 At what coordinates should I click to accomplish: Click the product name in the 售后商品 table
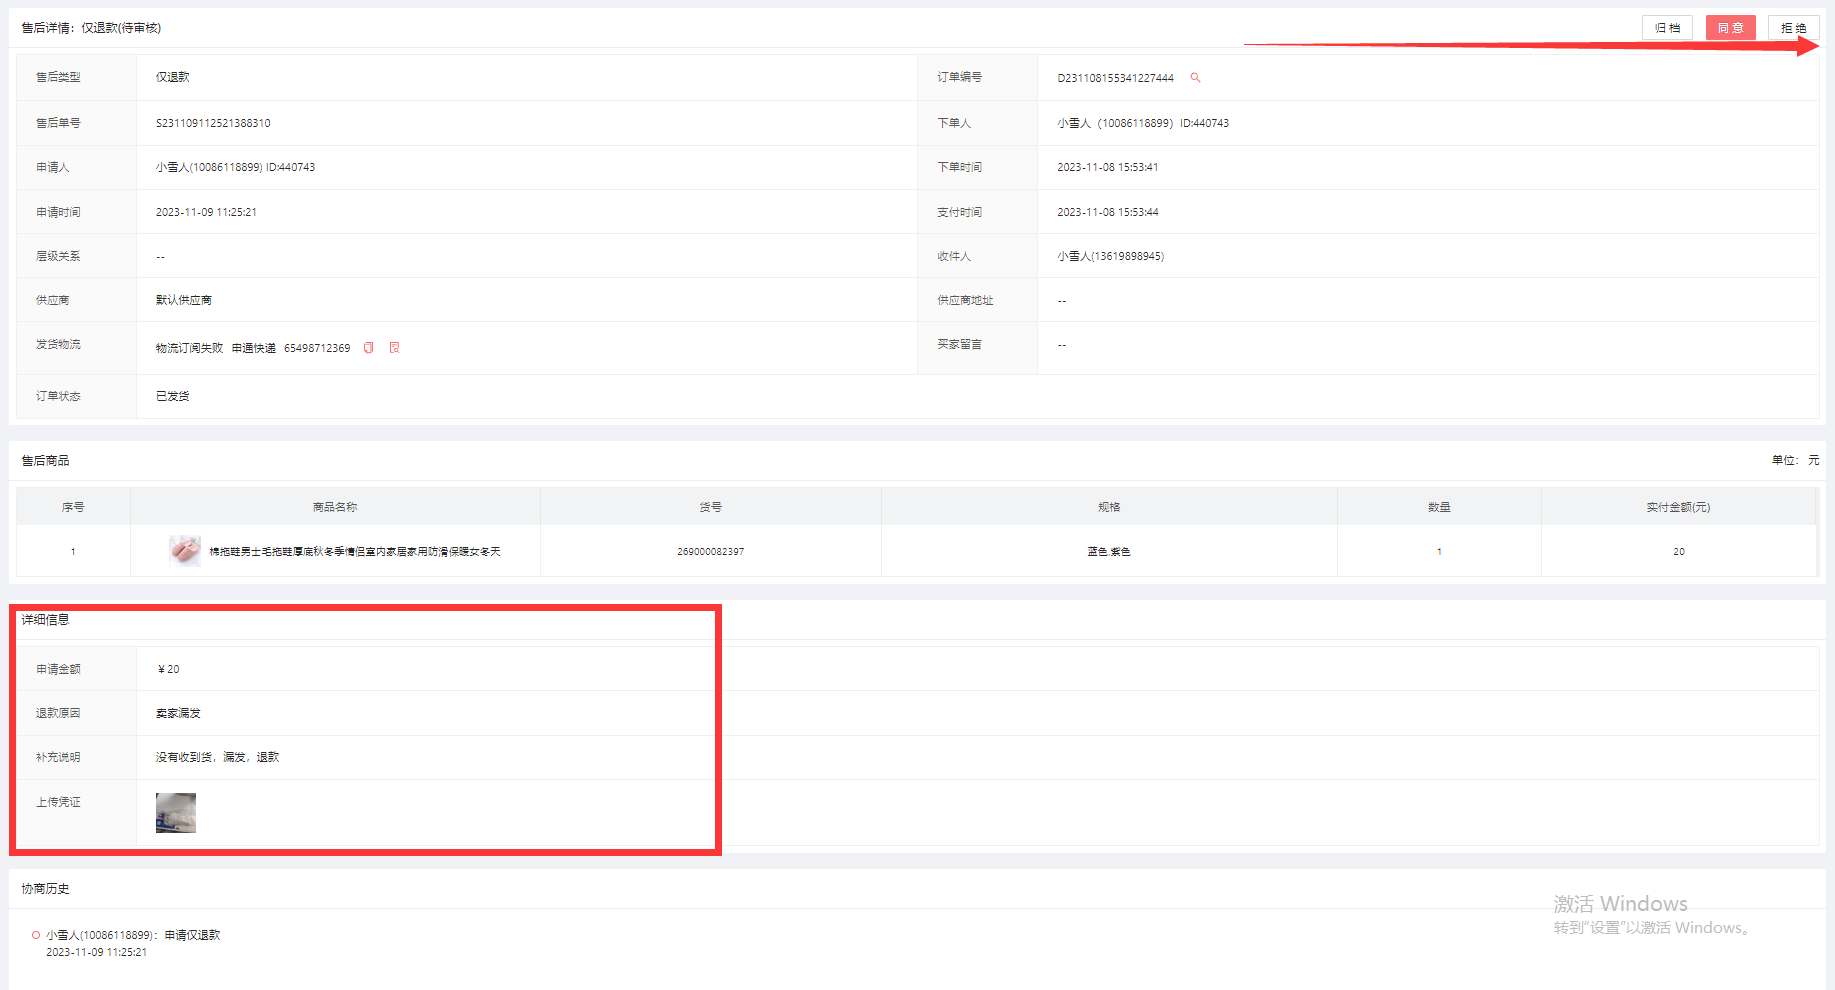(x=354, y=552)
